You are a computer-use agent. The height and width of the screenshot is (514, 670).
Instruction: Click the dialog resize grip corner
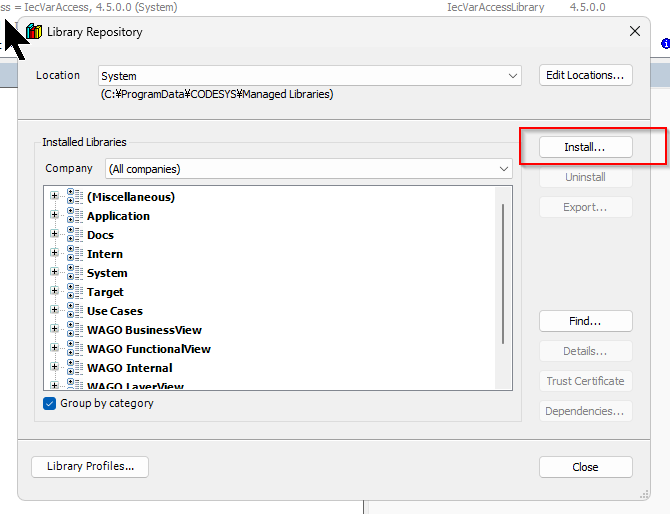click(x=644, y=494)
